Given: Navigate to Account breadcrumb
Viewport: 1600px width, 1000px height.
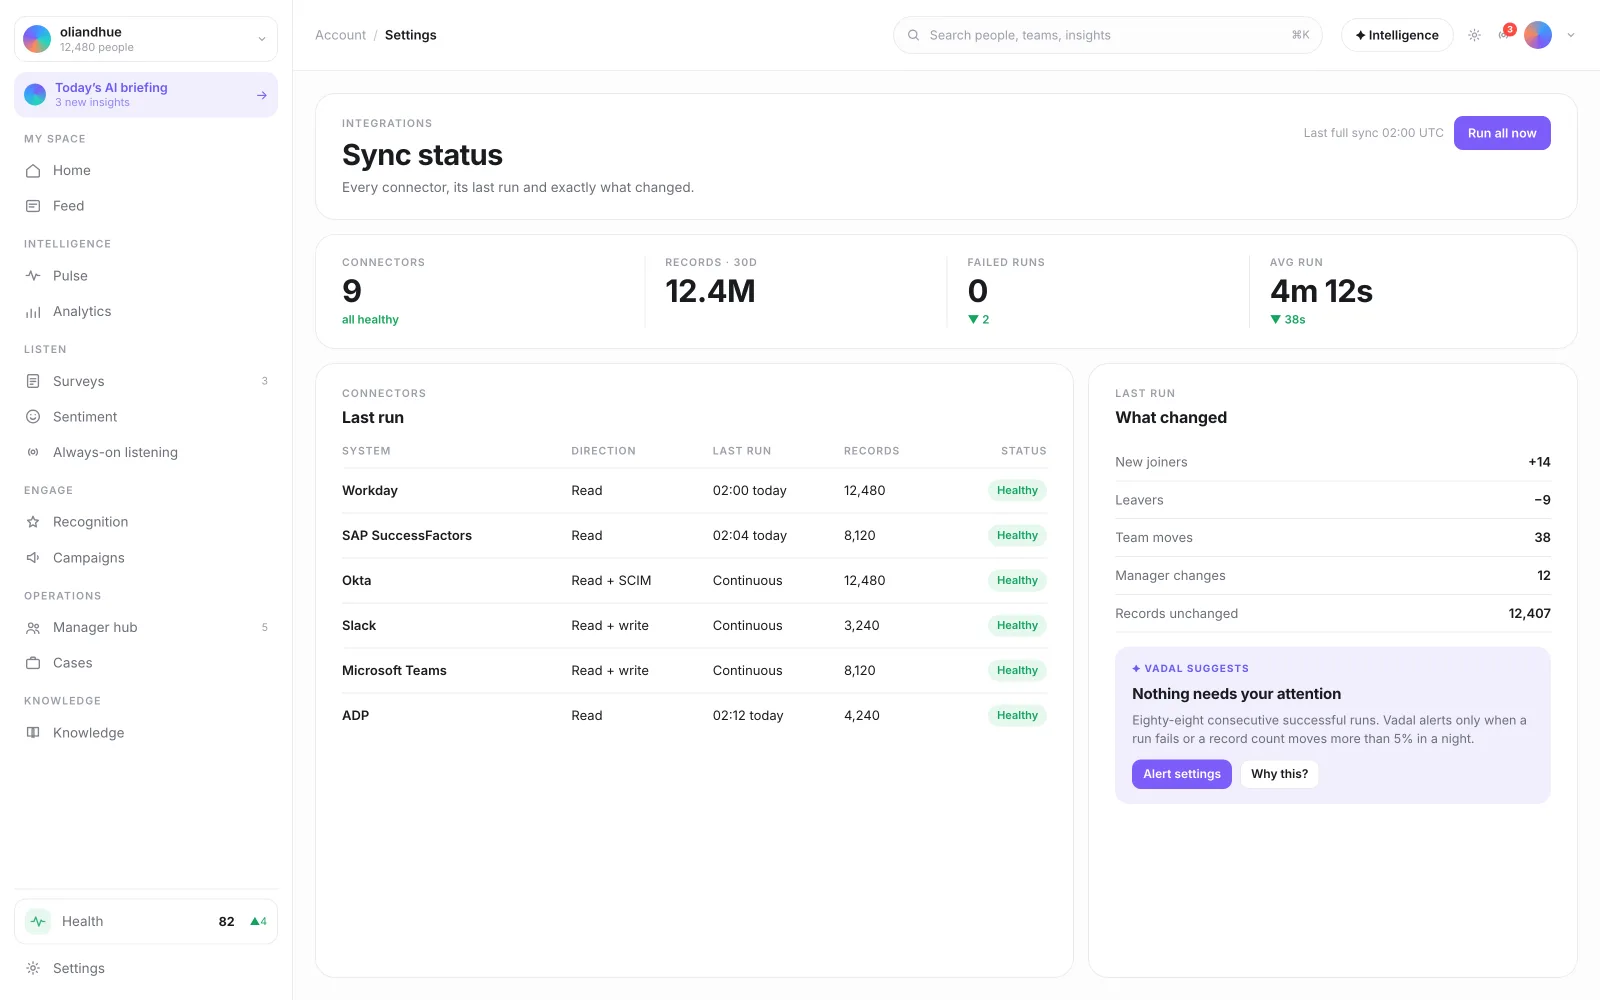Looking at the screenshot, I should coord(340,35).
